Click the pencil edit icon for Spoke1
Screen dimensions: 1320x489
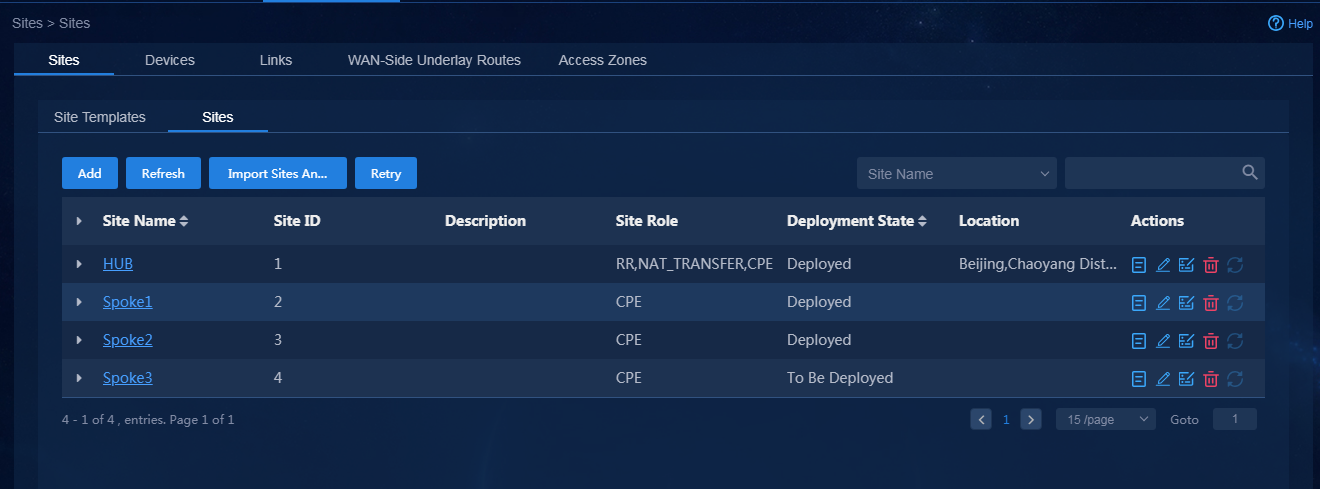point(1162,303)
